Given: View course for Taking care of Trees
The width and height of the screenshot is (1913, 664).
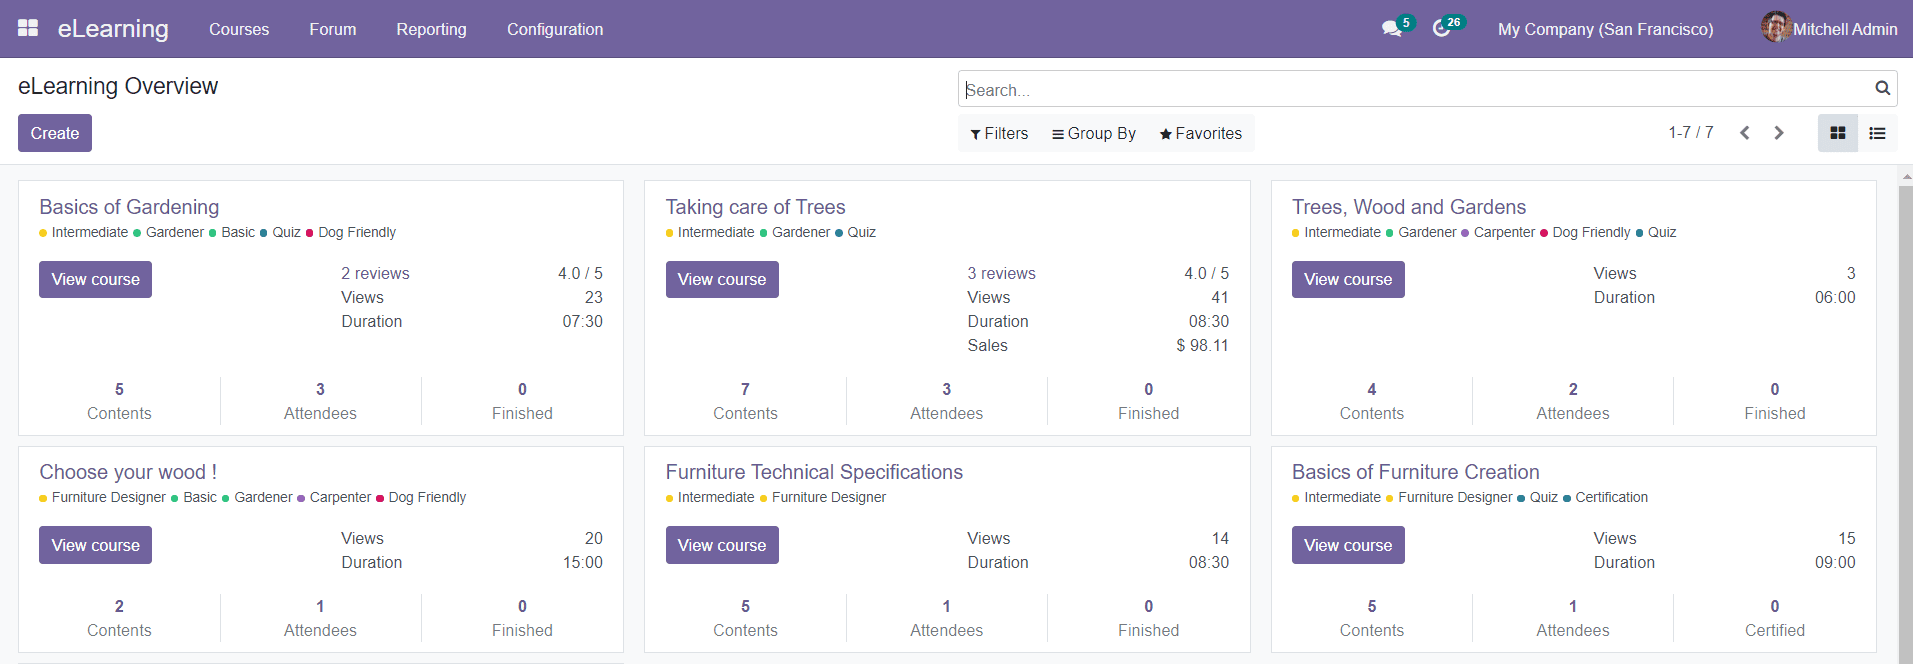Looking at the screenshot, I should (x=722, y=279).
